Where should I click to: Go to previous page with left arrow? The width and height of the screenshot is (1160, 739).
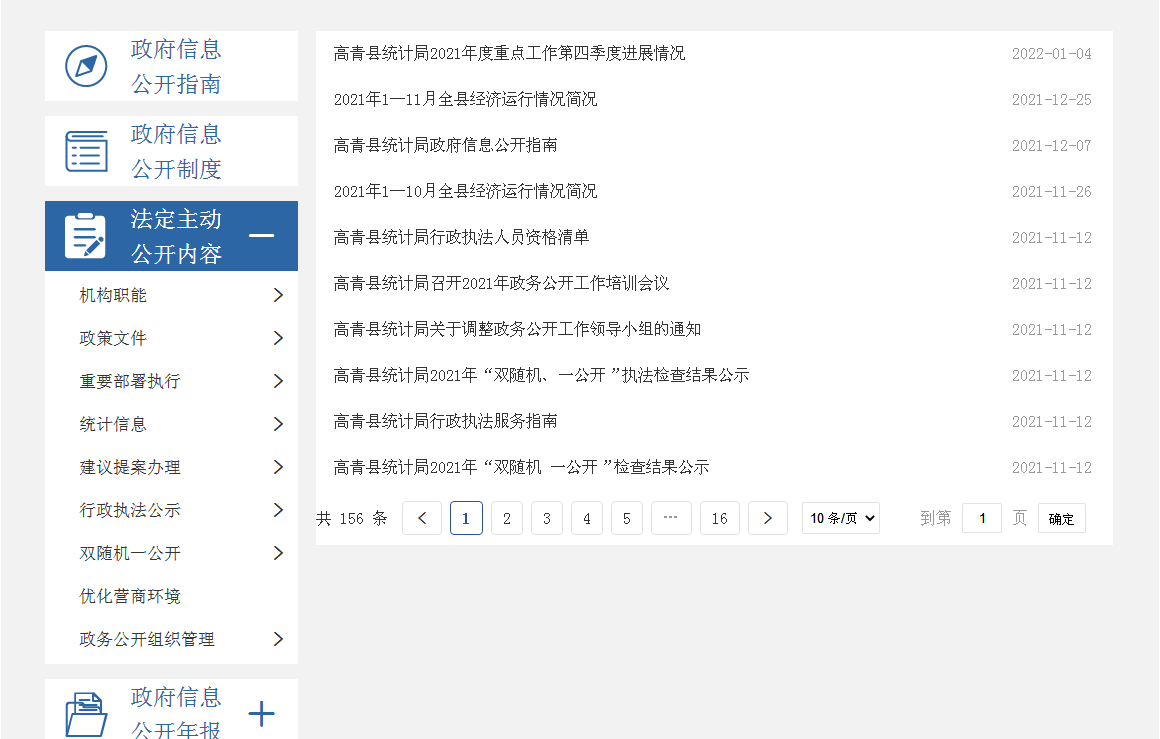(422, 518)
